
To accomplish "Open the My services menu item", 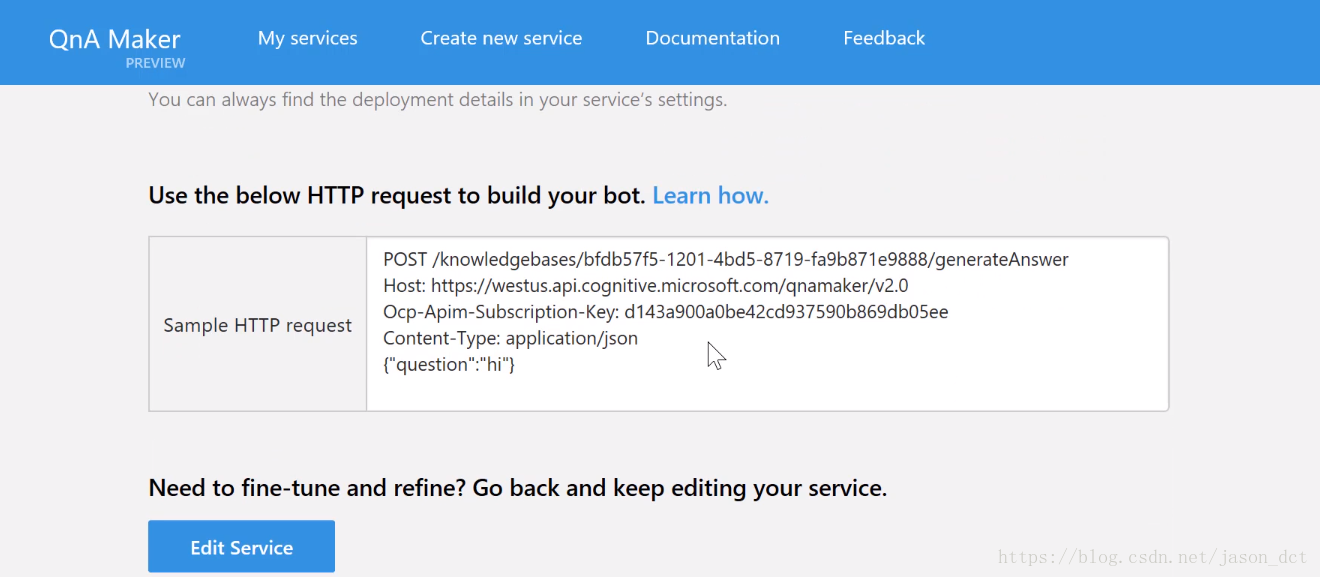I will [x=307, y=39].
